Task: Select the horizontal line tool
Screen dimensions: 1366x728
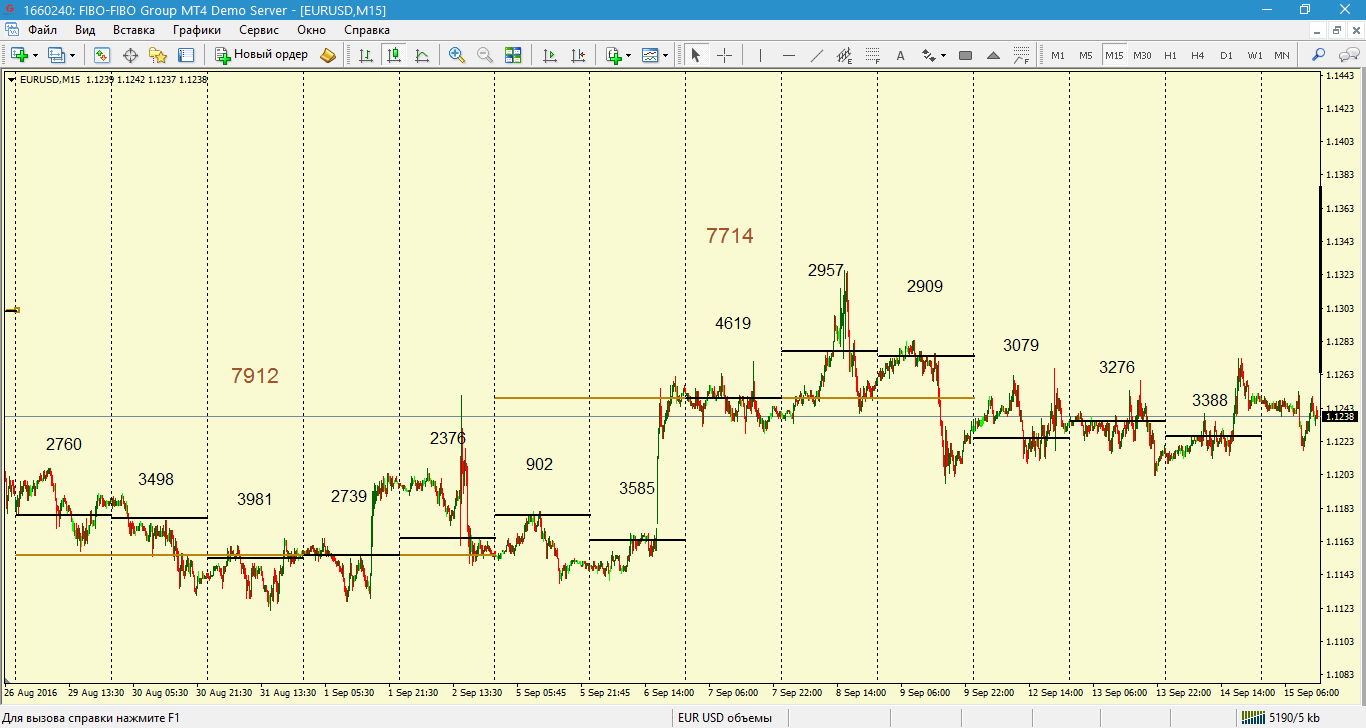Action: (x=788, y=55)
